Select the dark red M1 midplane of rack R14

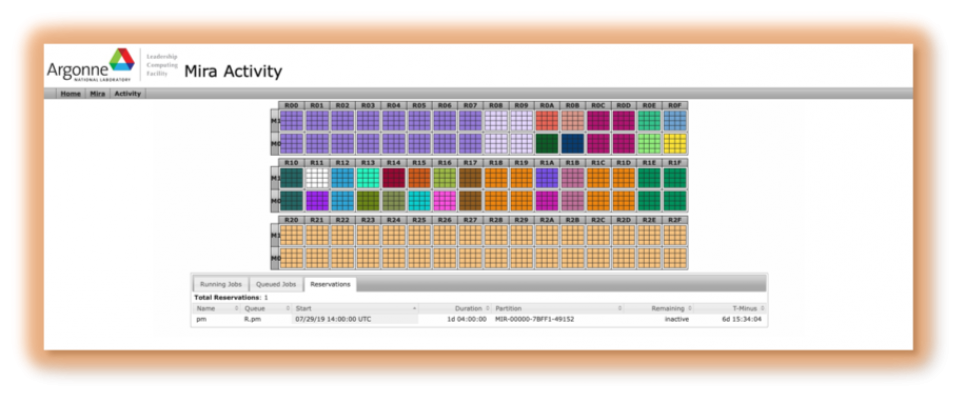pyautogui.click(x=393, y=177)
